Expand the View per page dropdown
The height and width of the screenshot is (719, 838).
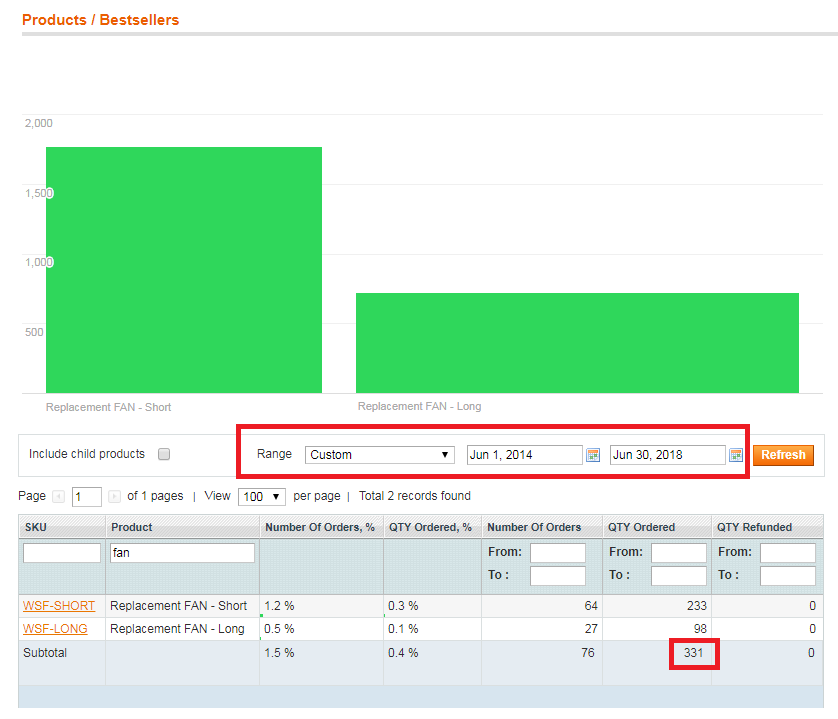tap(262, 497)
